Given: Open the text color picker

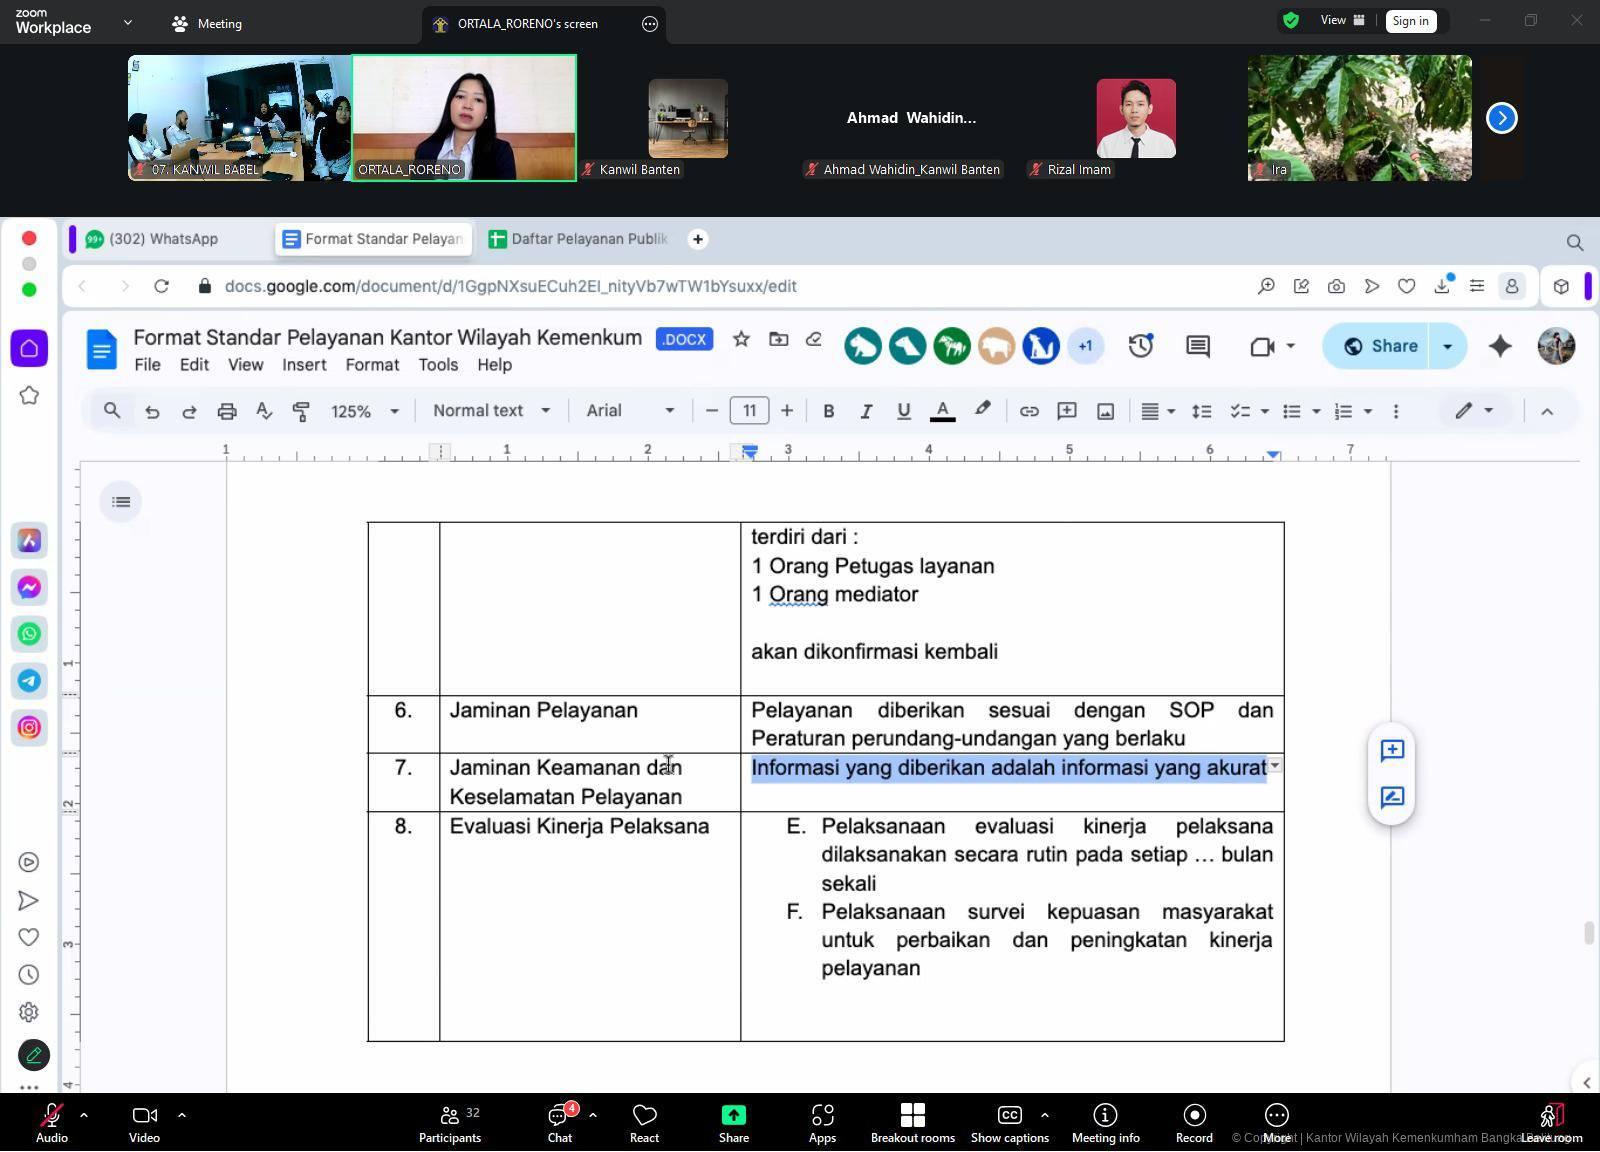Looking at the screenshot, I should tap(942, 411).
